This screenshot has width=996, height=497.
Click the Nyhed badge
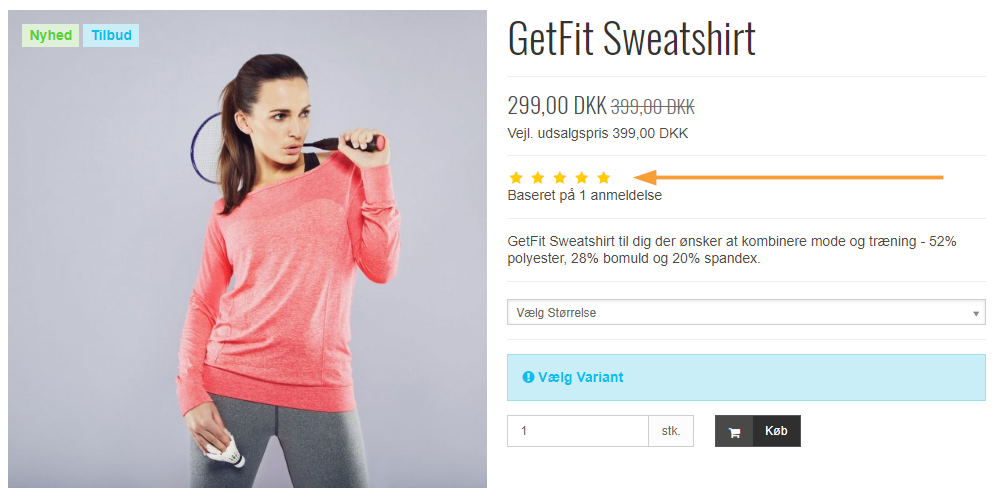click(x=51, y=36)
